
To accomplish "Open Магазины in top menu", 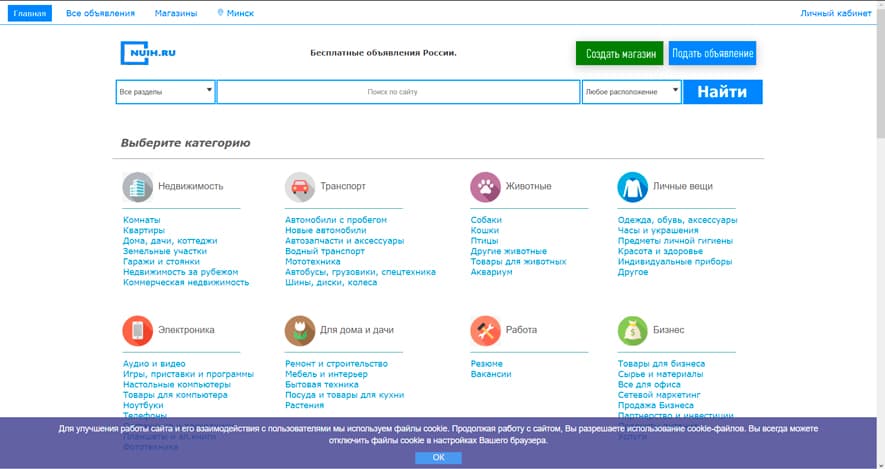I will [176, 13].
